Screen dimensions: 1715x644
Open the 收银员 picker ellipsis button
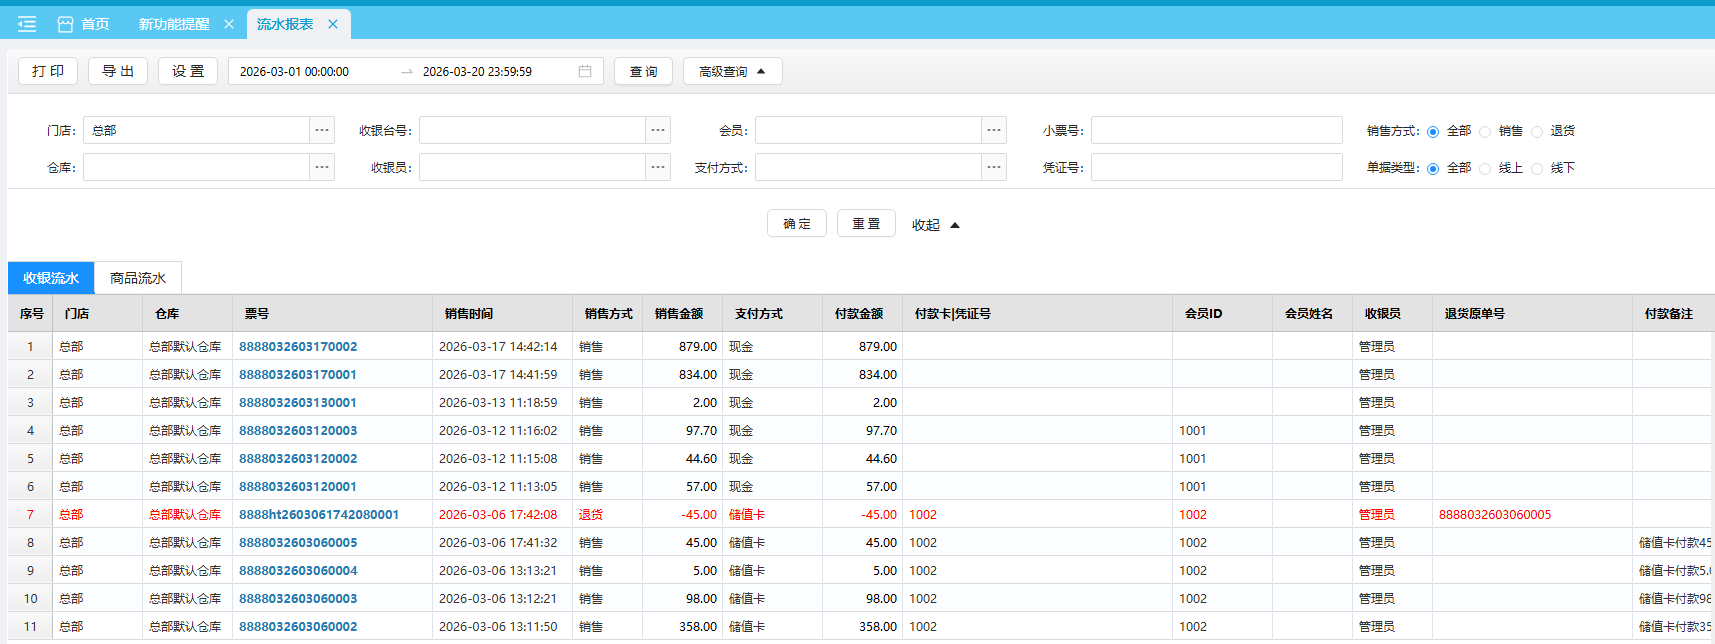pyautogui.click(x=658, y=167)
